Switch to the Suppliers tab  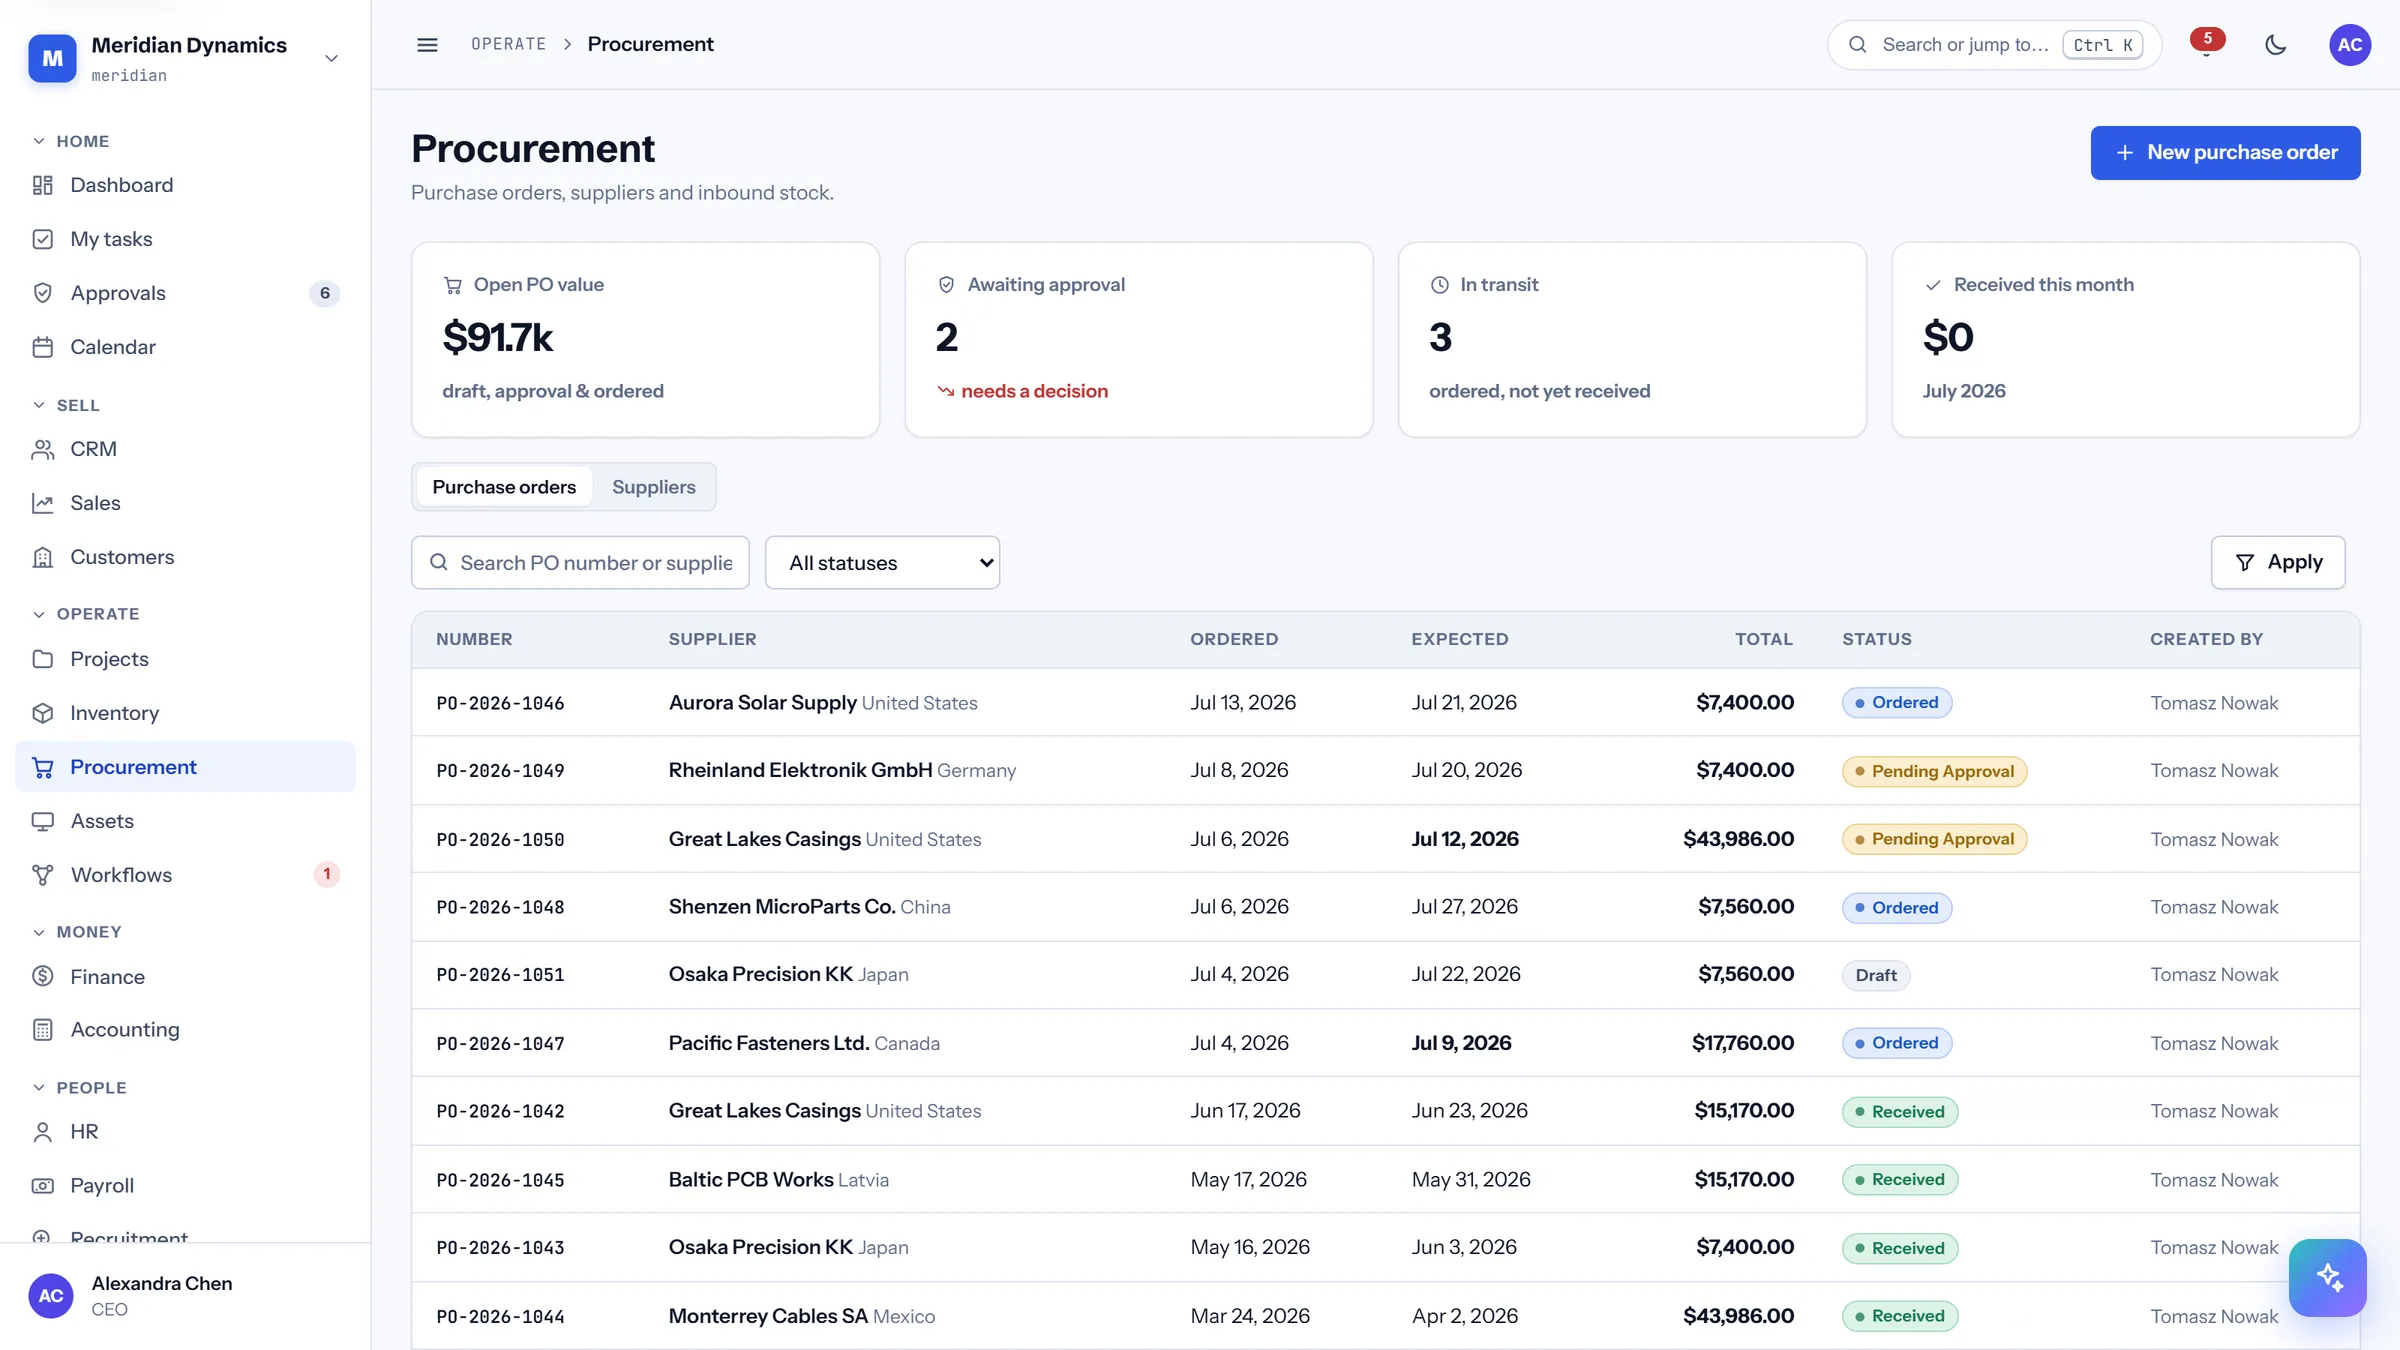(x=654, y=487)
